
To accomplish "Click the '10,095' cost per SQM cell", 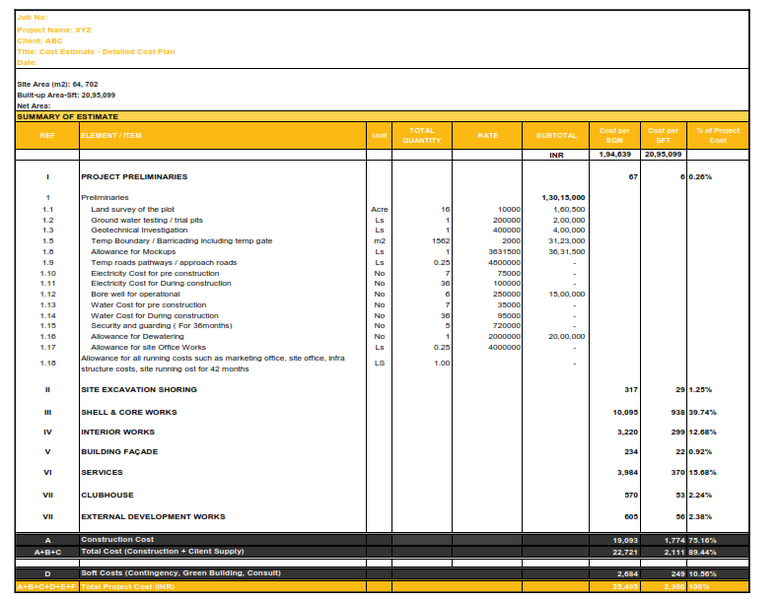I will point(625,412).
